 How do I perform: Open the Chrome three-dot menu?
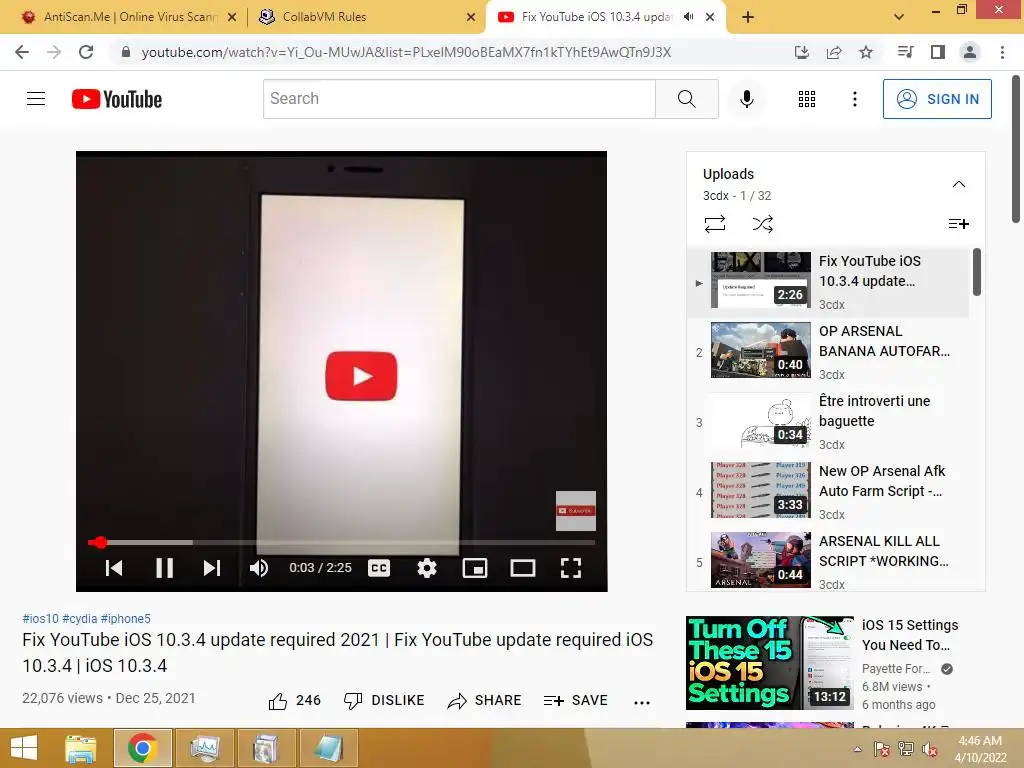point(1002,52)
